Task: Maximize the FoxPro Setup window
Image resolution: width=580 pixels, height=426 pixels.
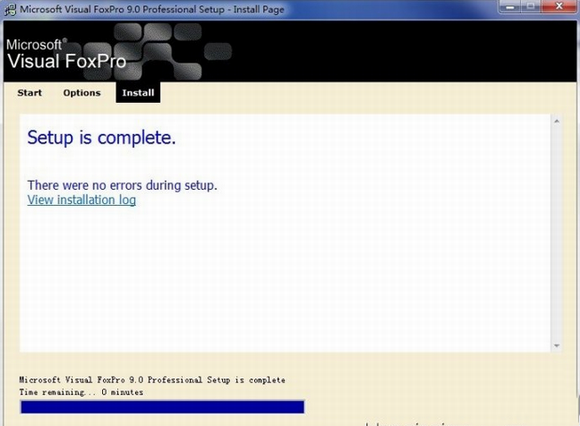Action: tap(531, 7)
